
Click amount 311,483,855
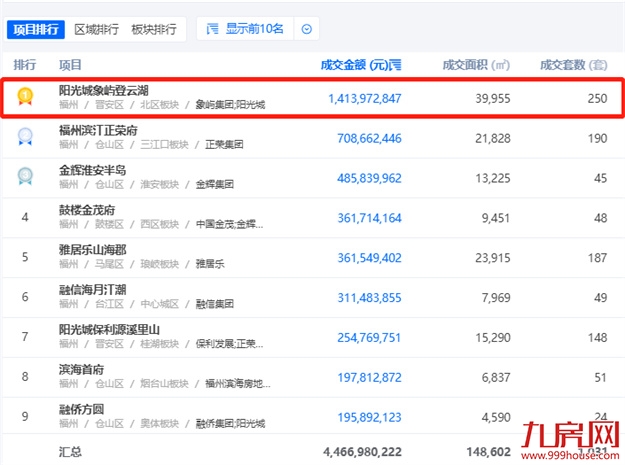tap(369, 298)
